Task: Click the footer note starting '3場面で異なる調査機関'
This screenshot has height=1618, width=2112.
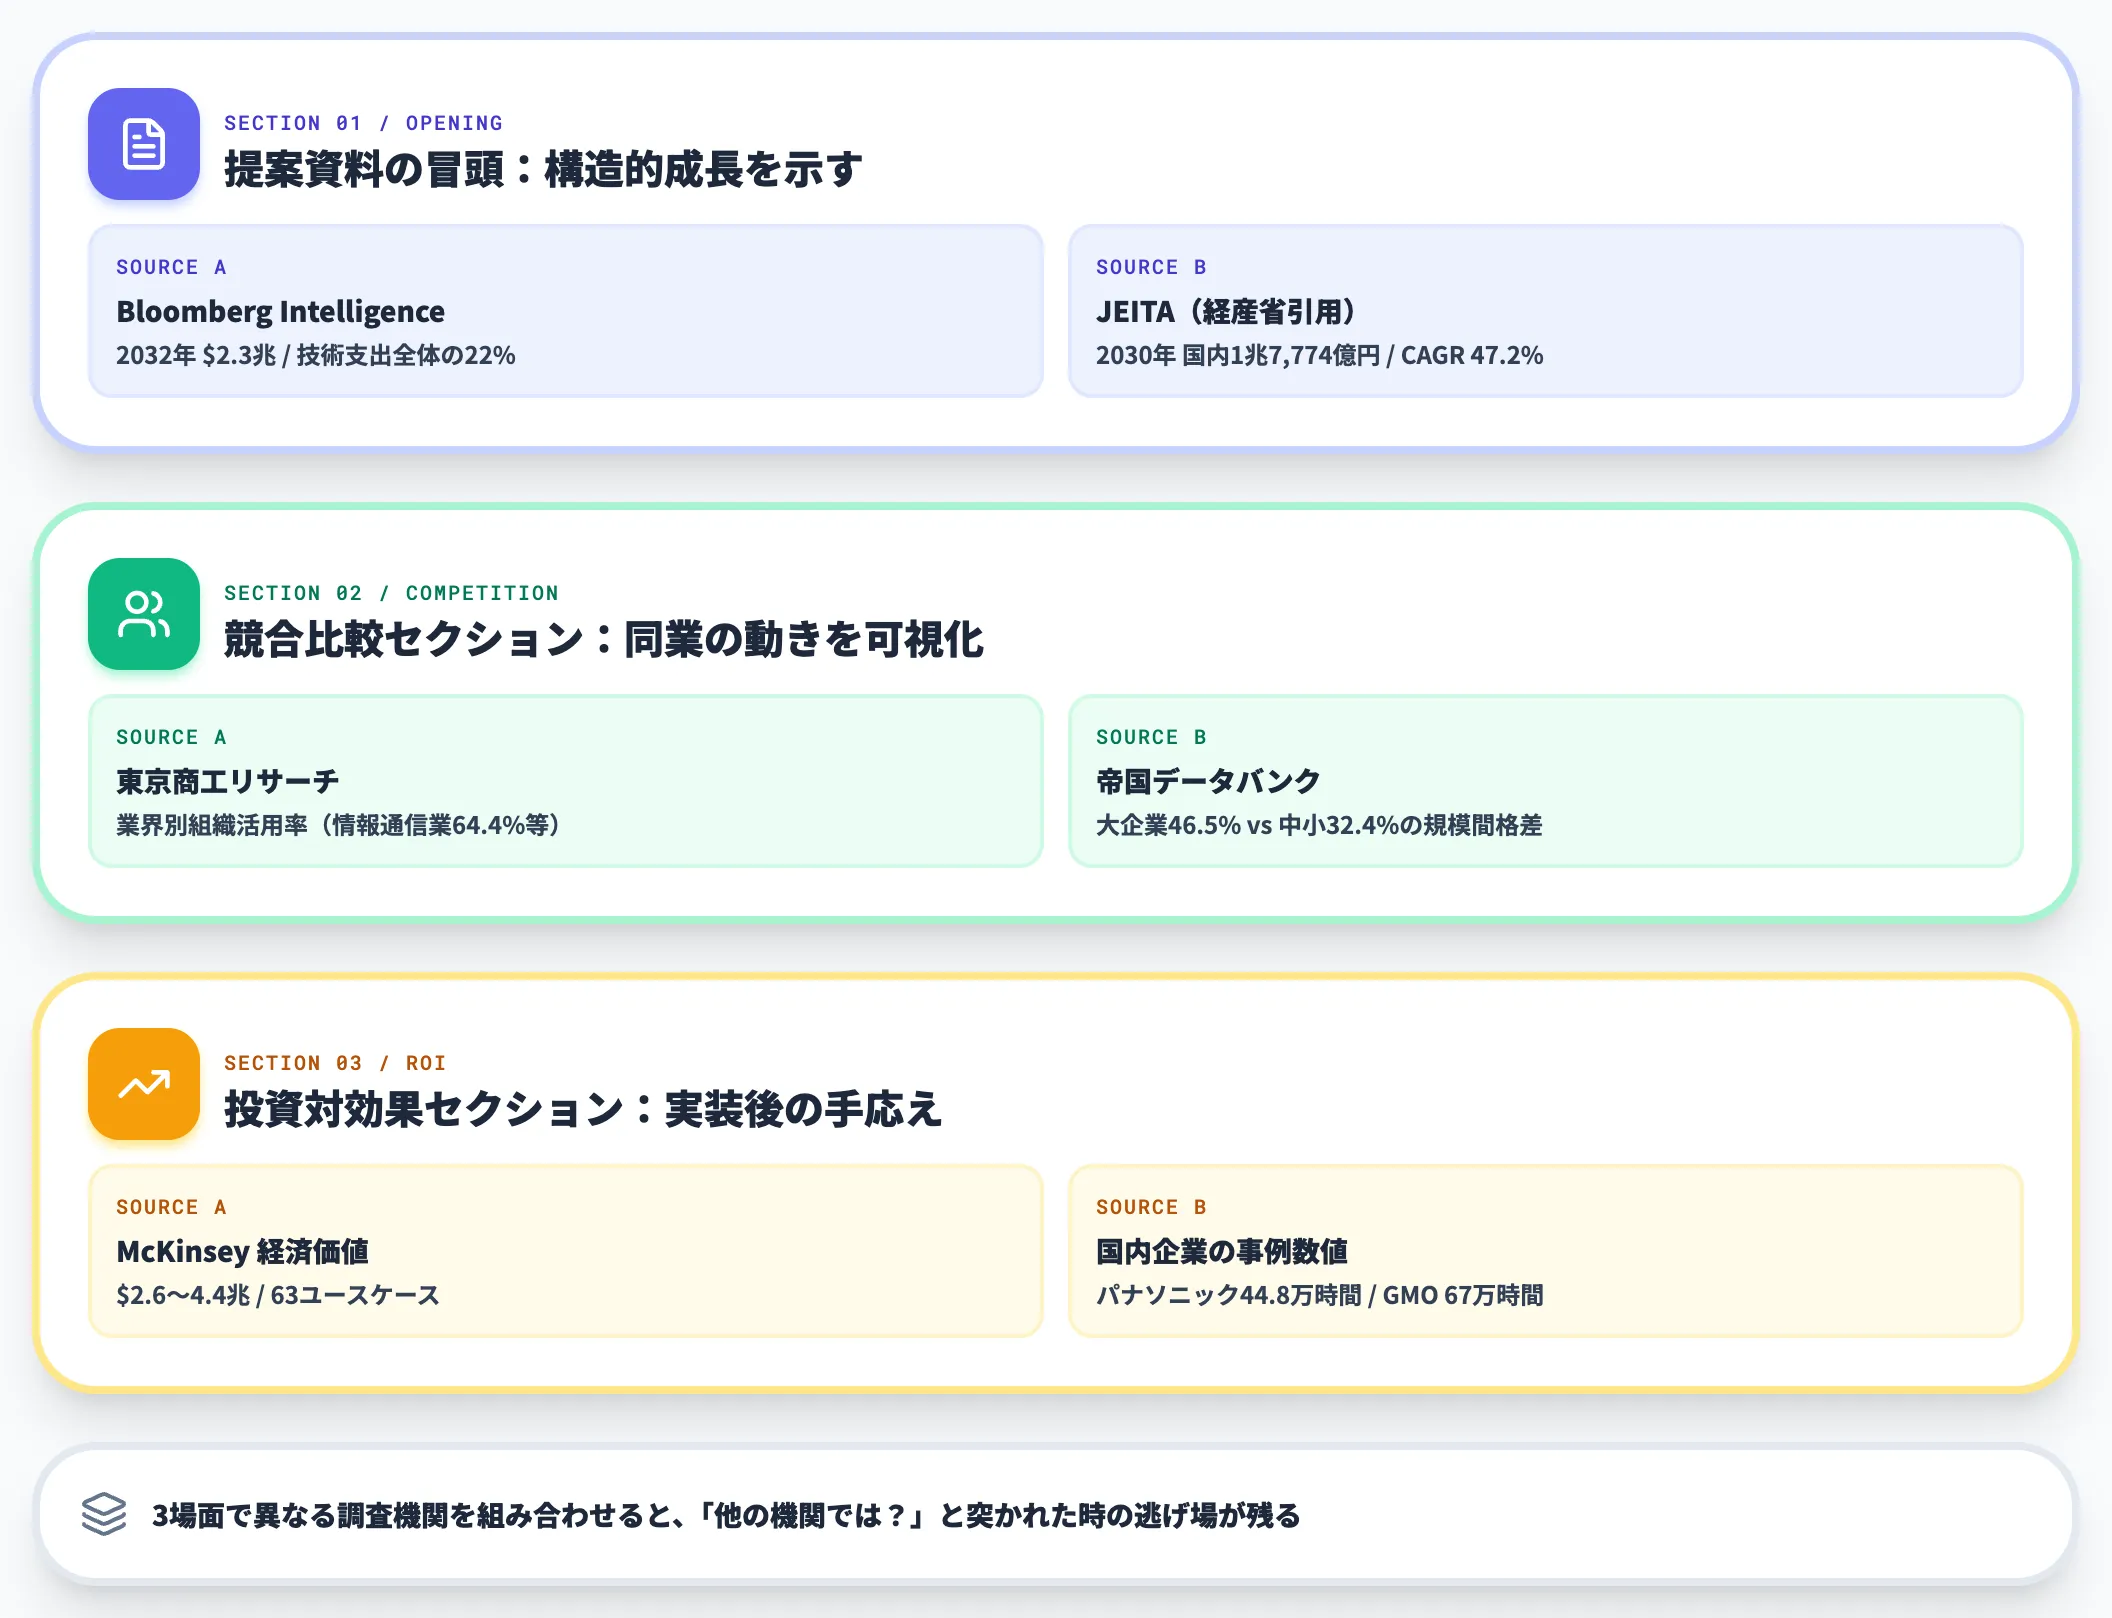Action: (x=726, y=1515)
